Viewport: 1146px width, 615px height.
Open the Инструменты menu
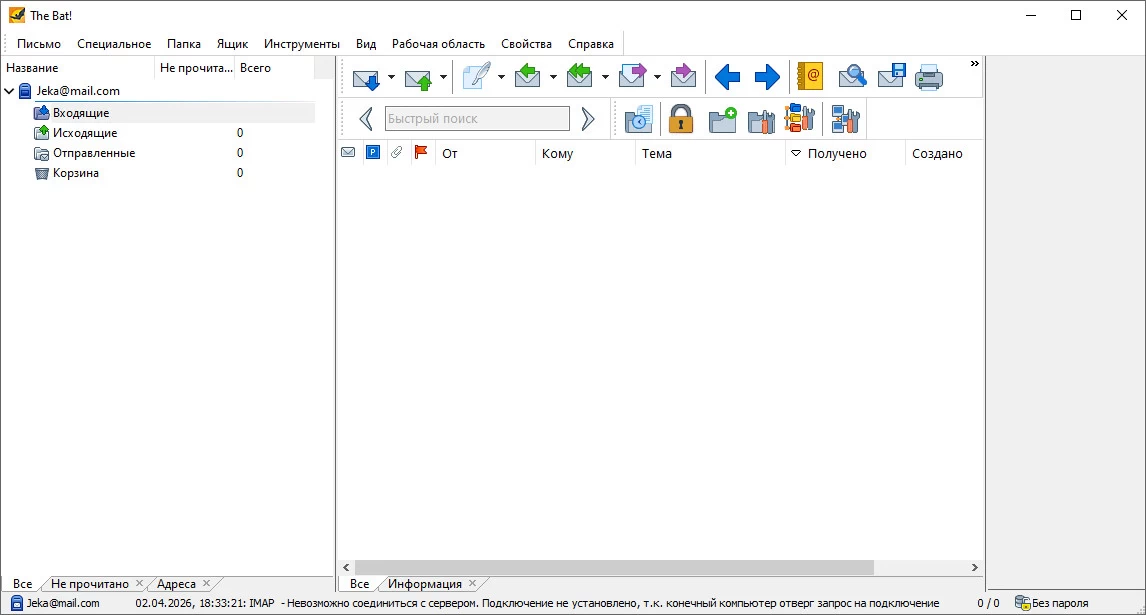pos(301,44)
